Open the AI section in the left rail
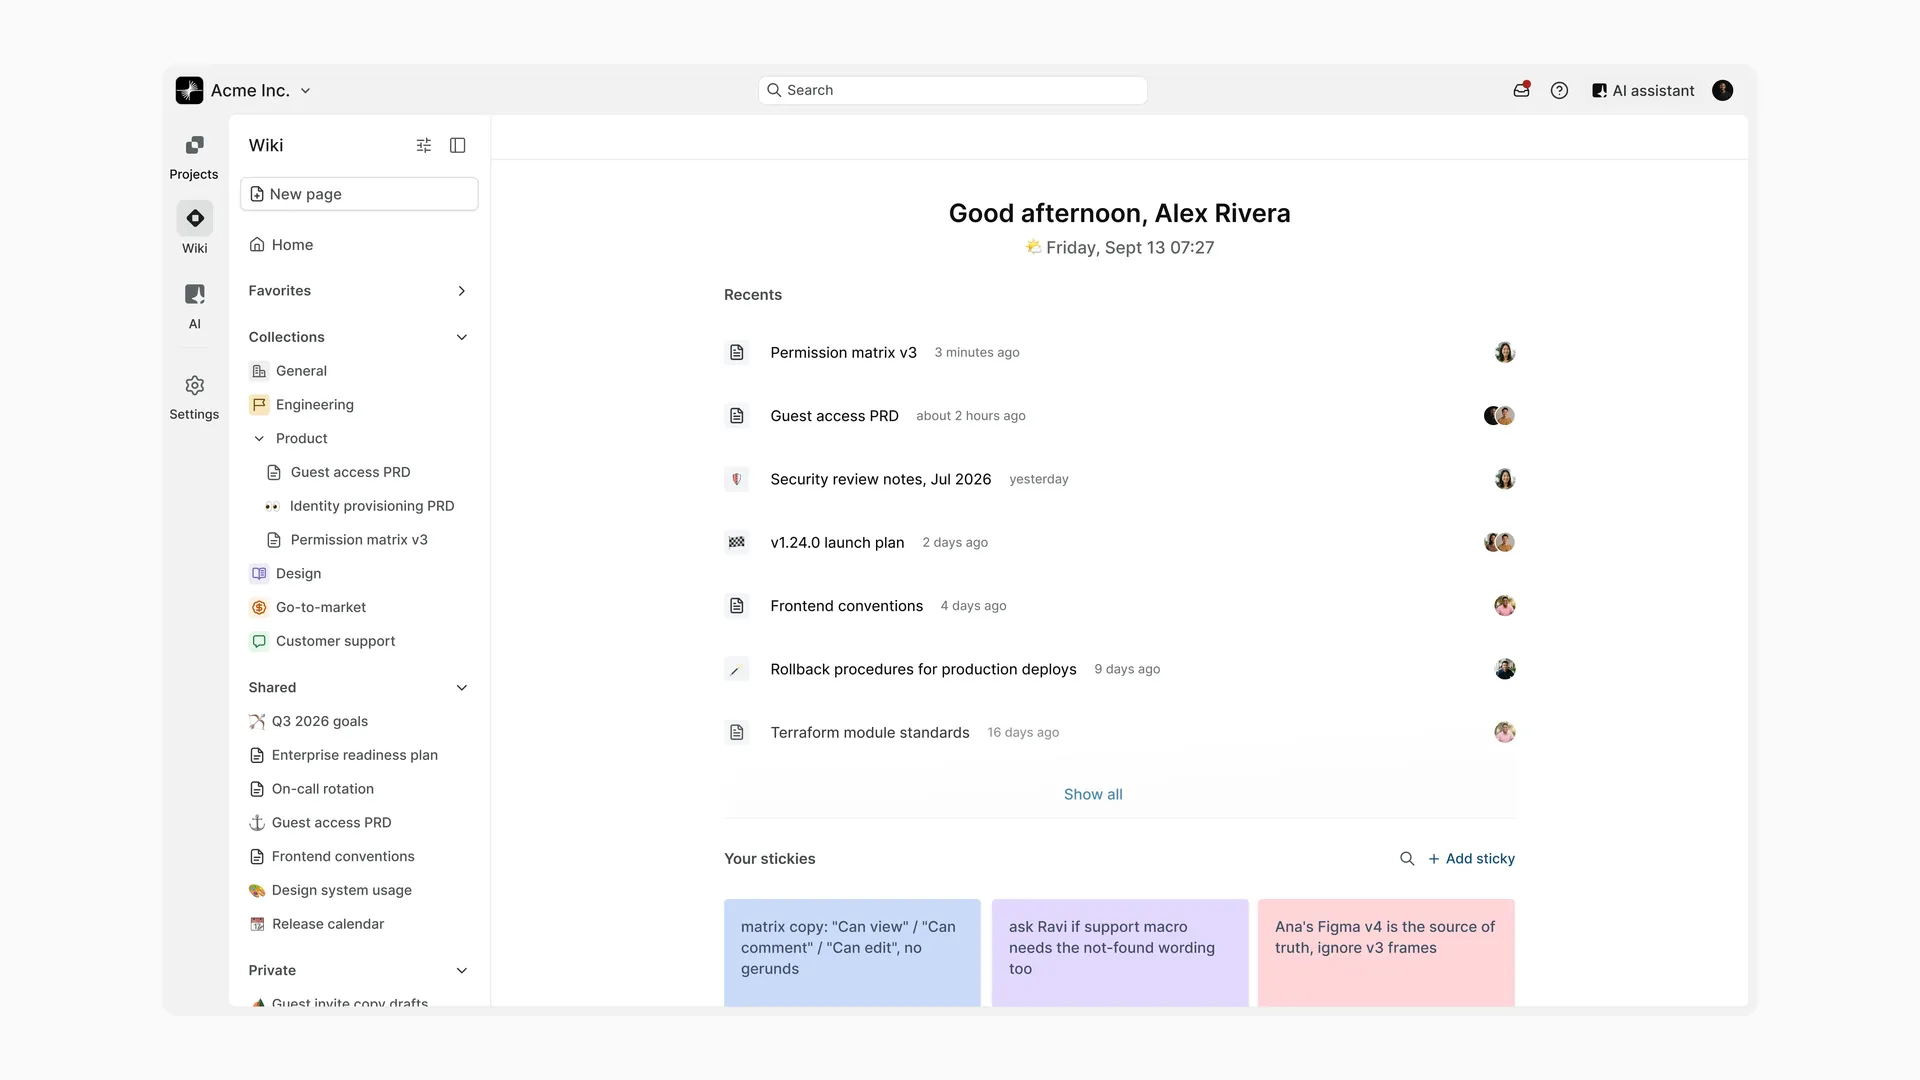 coord(195,294)
